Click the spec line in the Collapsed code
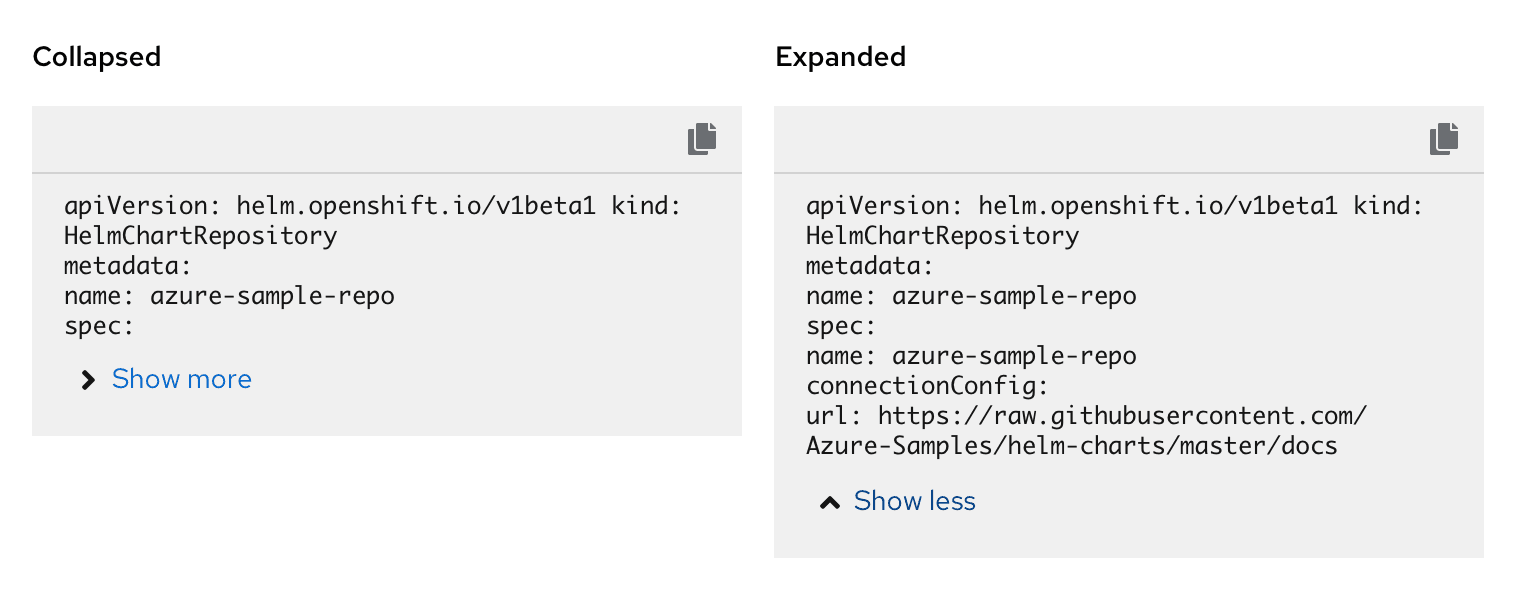This screenshot has height=590, width=1516. pyautogui.click(x=99, y=326)
